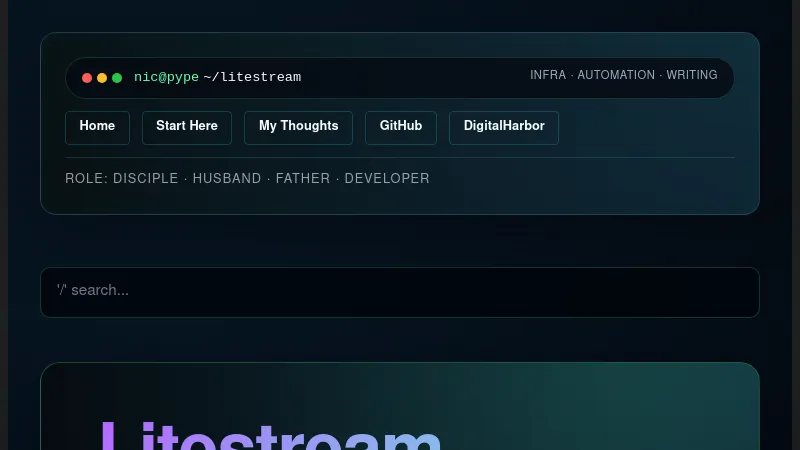Image resolution: width=800 pixels, height=450 pixels.
Task: Click the FATHER role text
Action: point(303,179)
